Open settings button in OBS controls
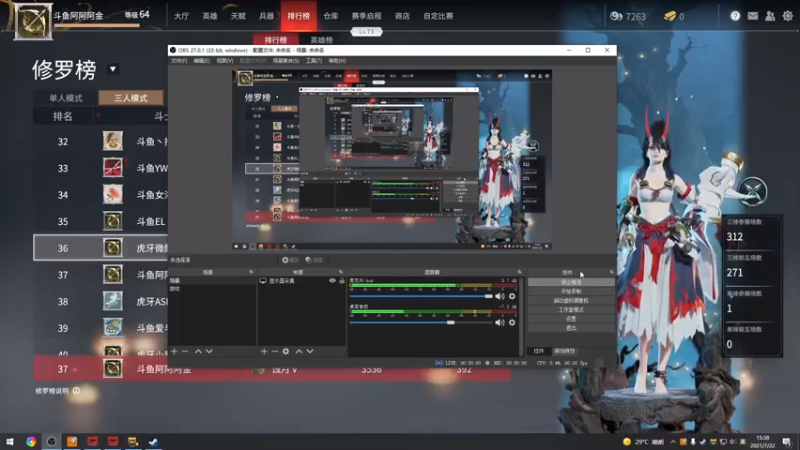800x450 pixels. 571,319
